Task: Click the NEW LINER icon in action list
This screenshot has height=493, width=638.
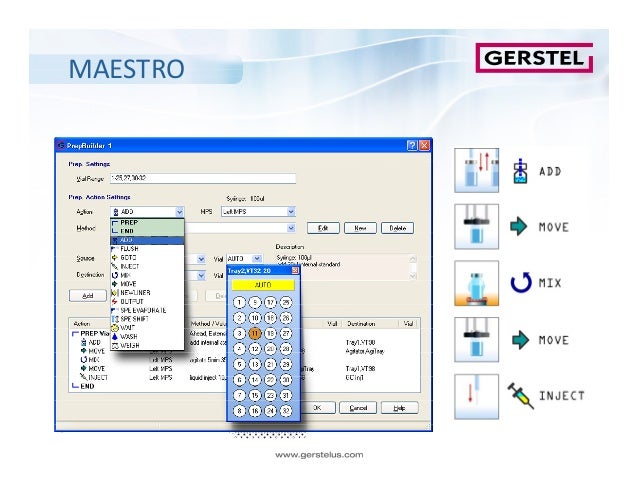Action: click(115, 292)
